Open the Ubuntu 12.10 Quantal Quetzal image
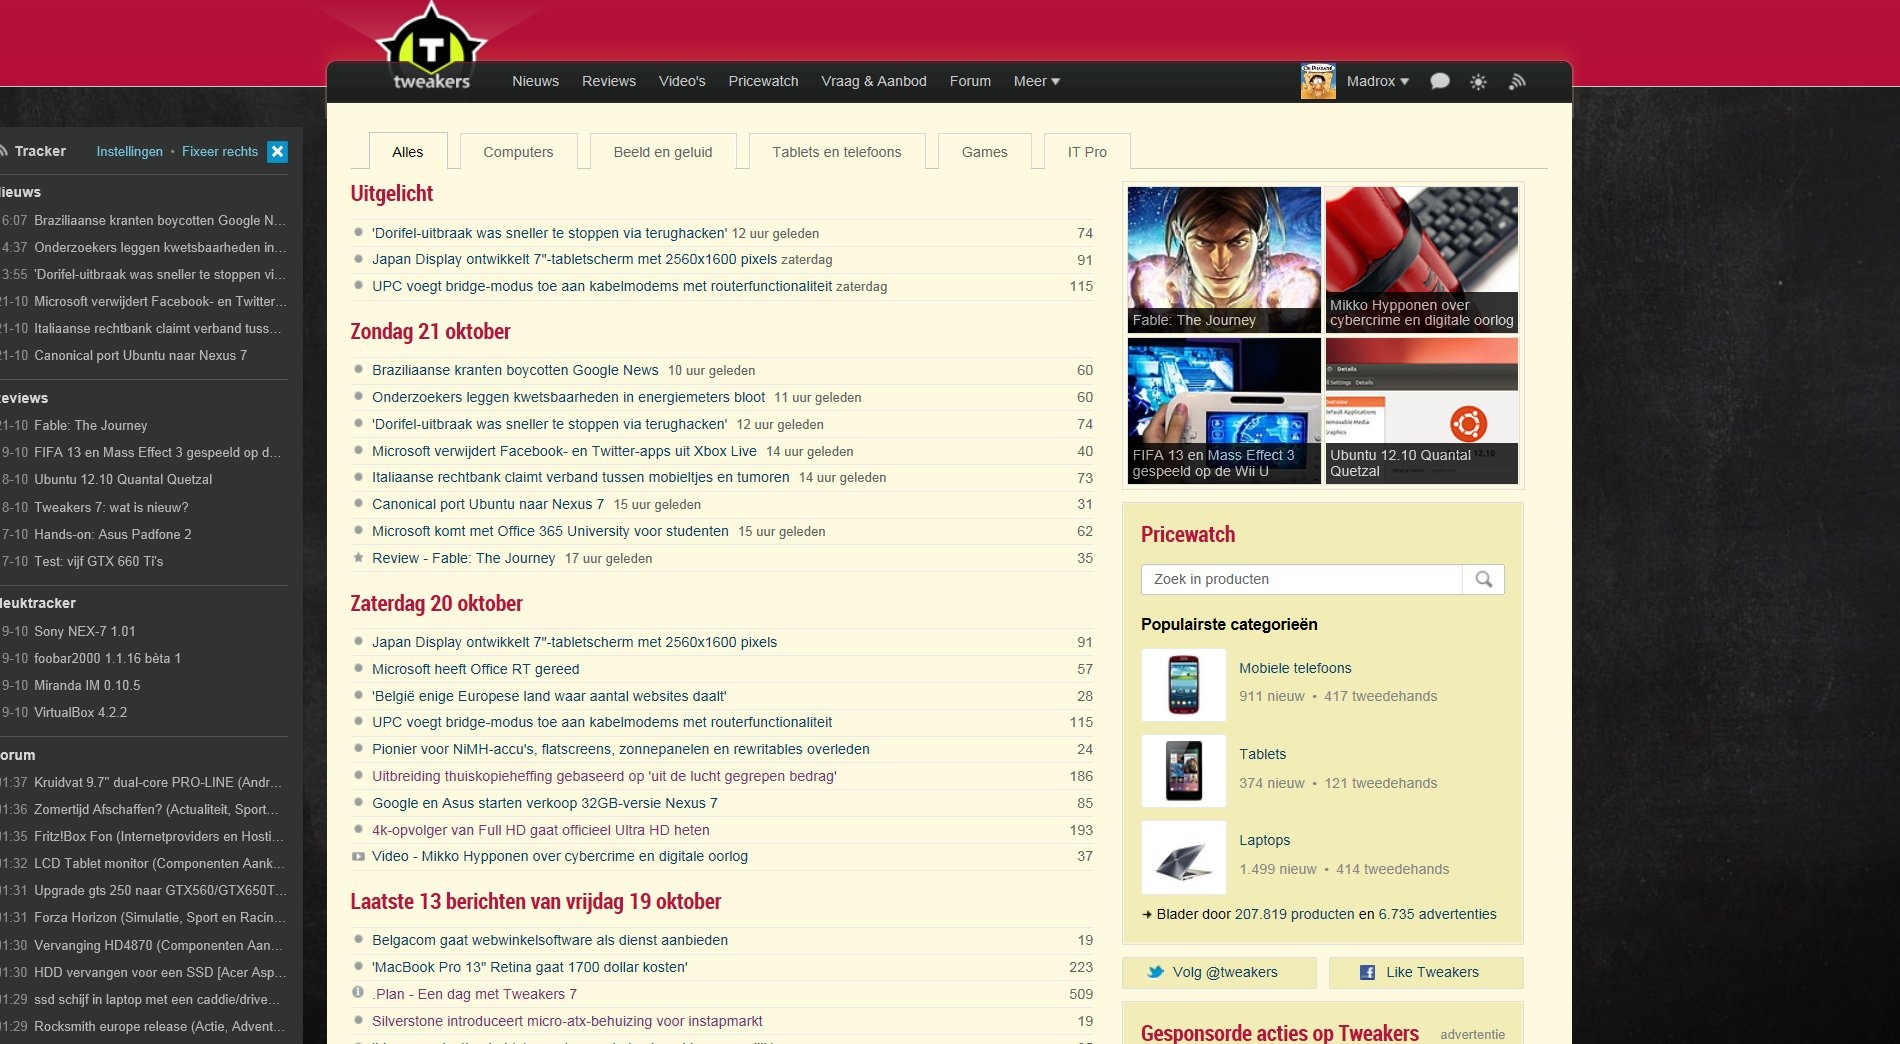Image resolution: width=1900 pixels, height=1044 pixels. tap(1421, 411)
